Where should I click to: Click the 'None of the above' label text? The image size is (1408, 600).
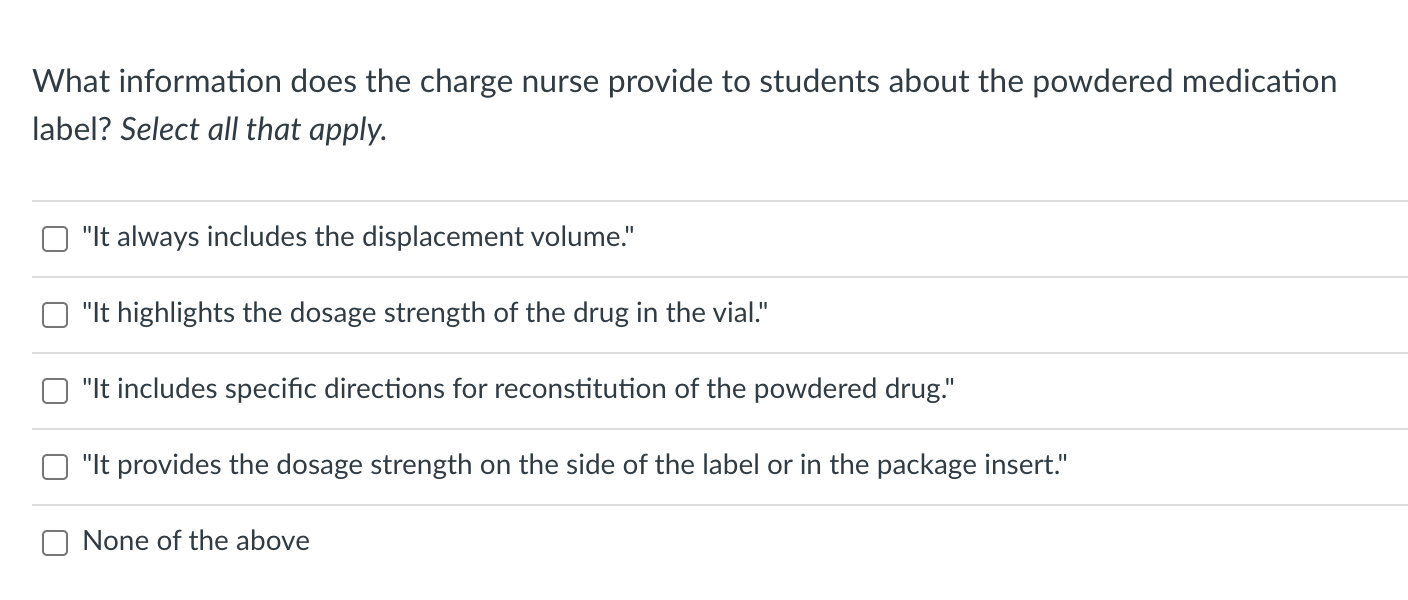coord(196,541)
